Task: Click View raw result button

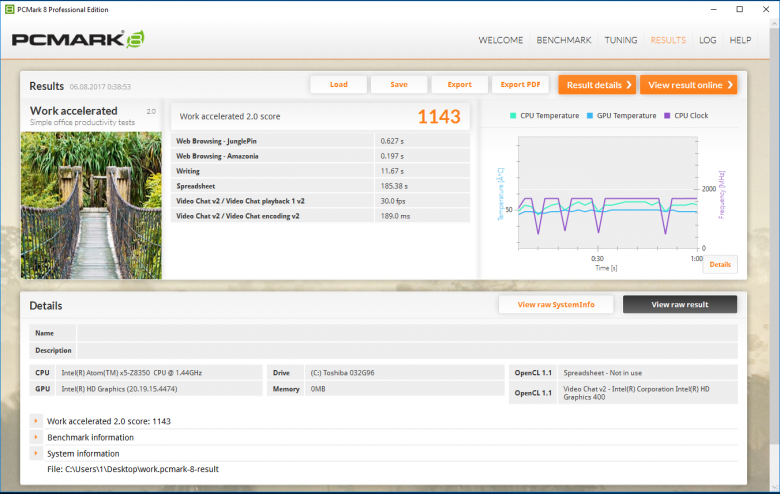Action: point(680,304)
